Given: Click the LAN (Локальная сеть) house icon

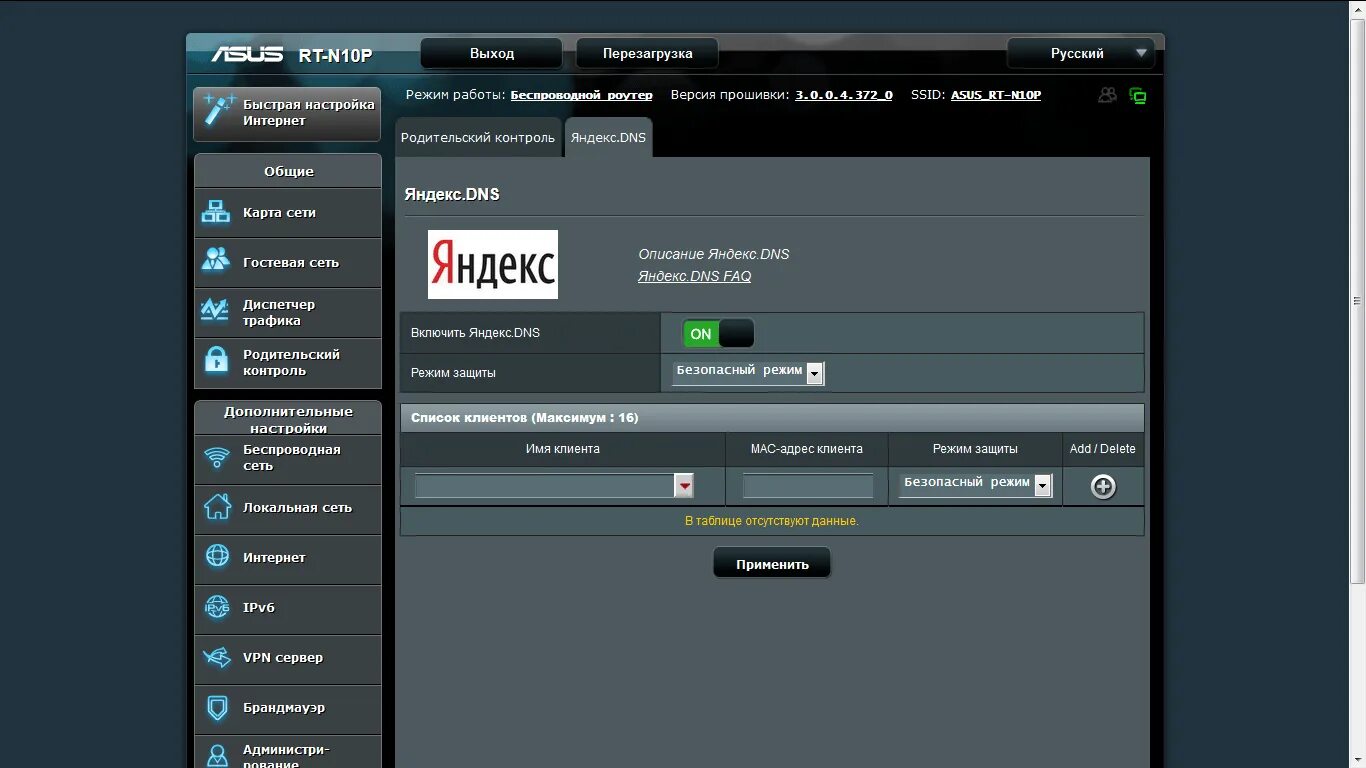Looking at the screenshot, I should click(217, 507).
